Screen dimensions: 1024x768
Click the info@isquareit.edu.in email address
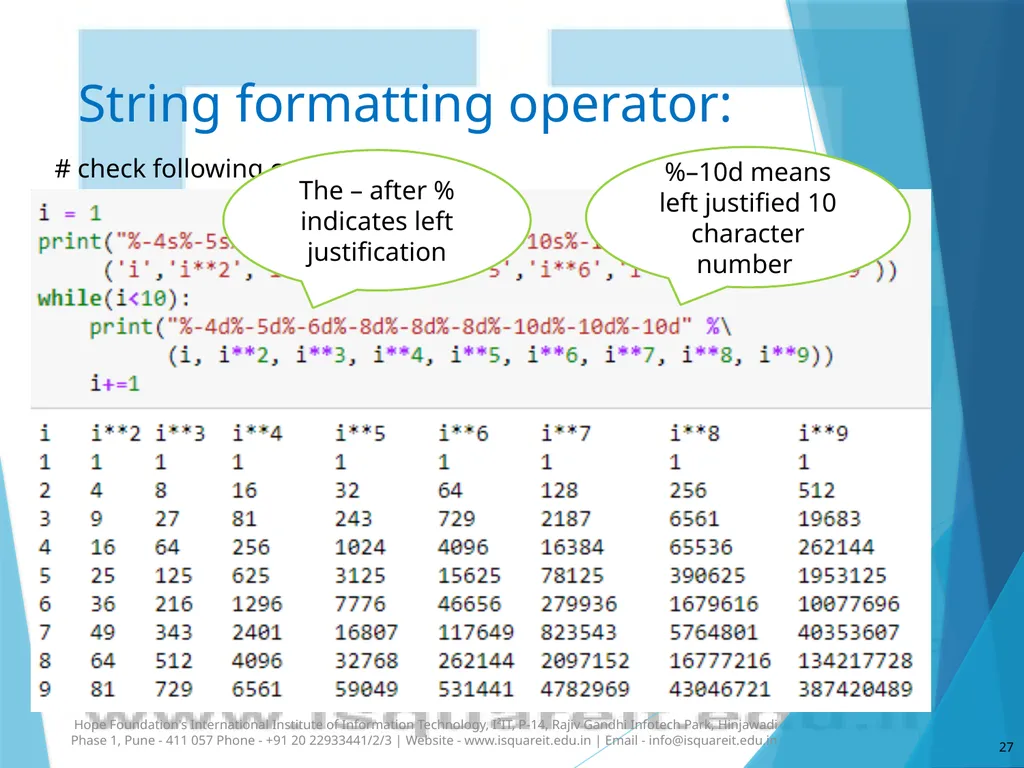pos(712,741)
